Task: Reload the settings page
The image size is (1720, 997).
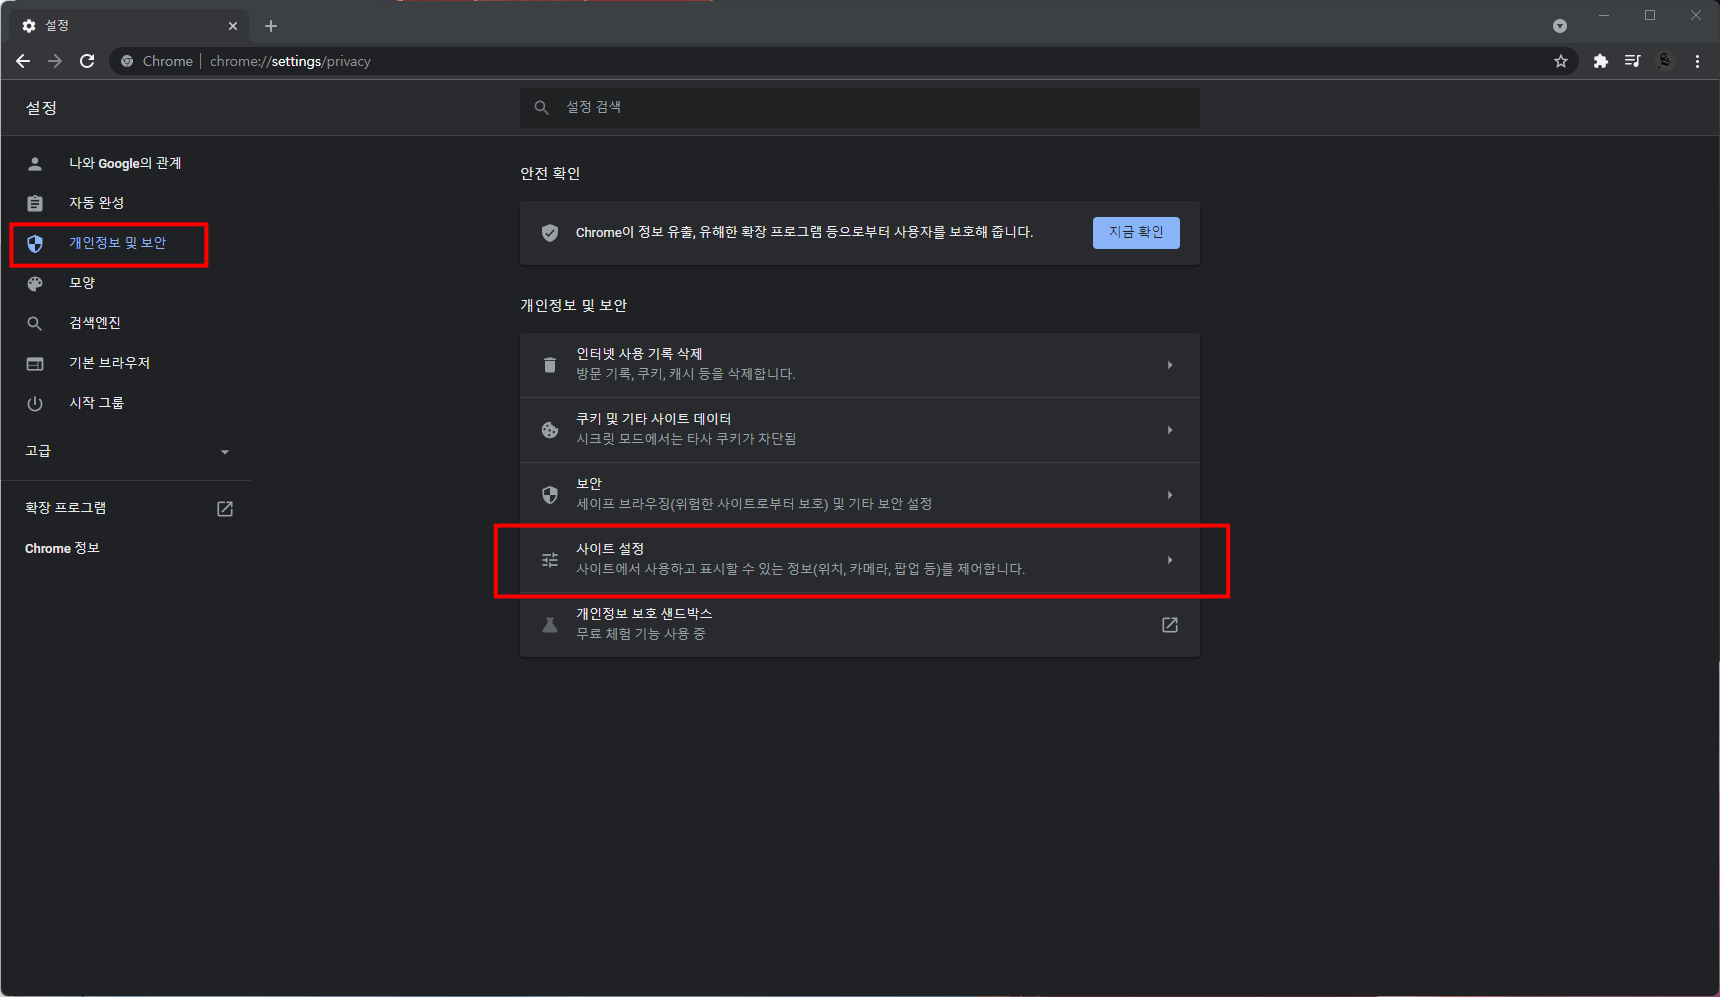Action: coord(87,61)
